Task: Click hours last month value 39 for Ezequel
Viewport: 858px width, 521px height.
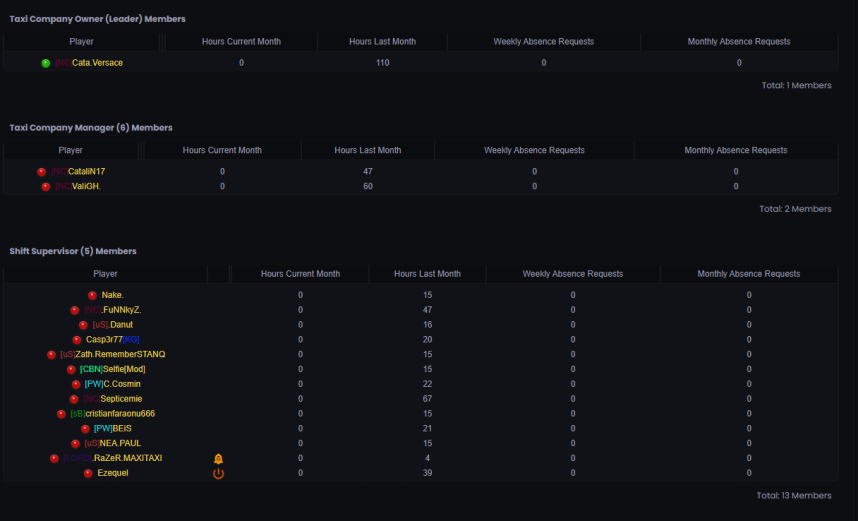Action: tap(427, 473)
